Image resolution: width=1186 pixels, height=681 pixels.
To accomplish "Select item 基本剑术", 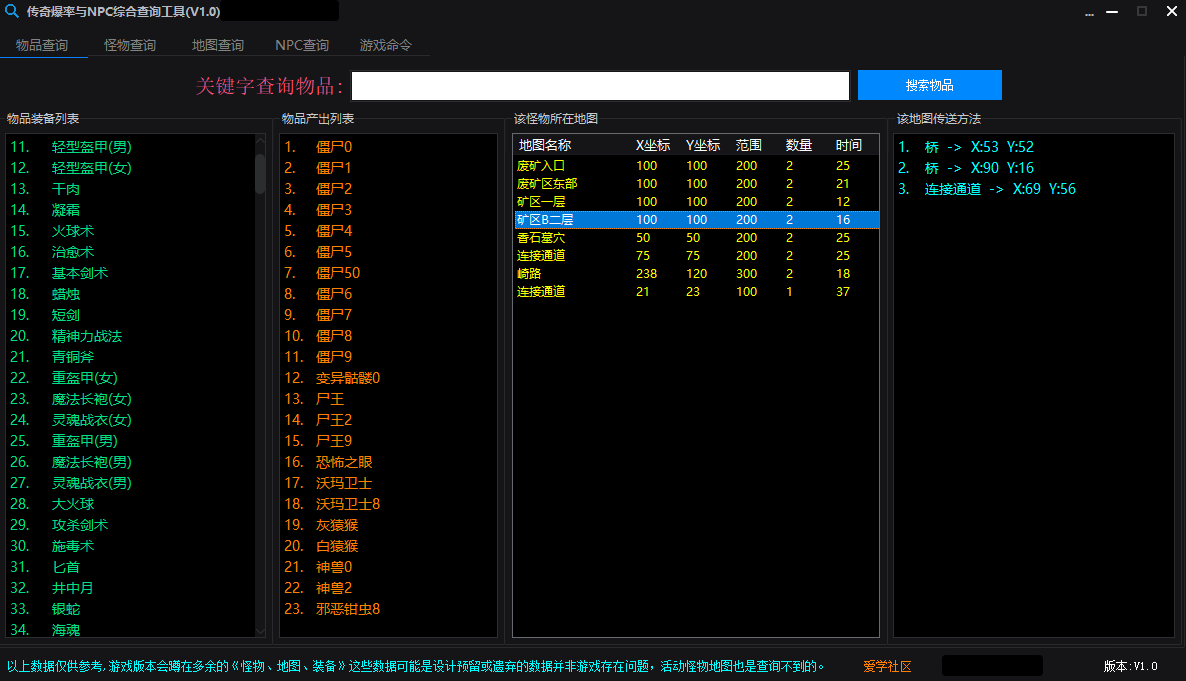I will 79,273.
